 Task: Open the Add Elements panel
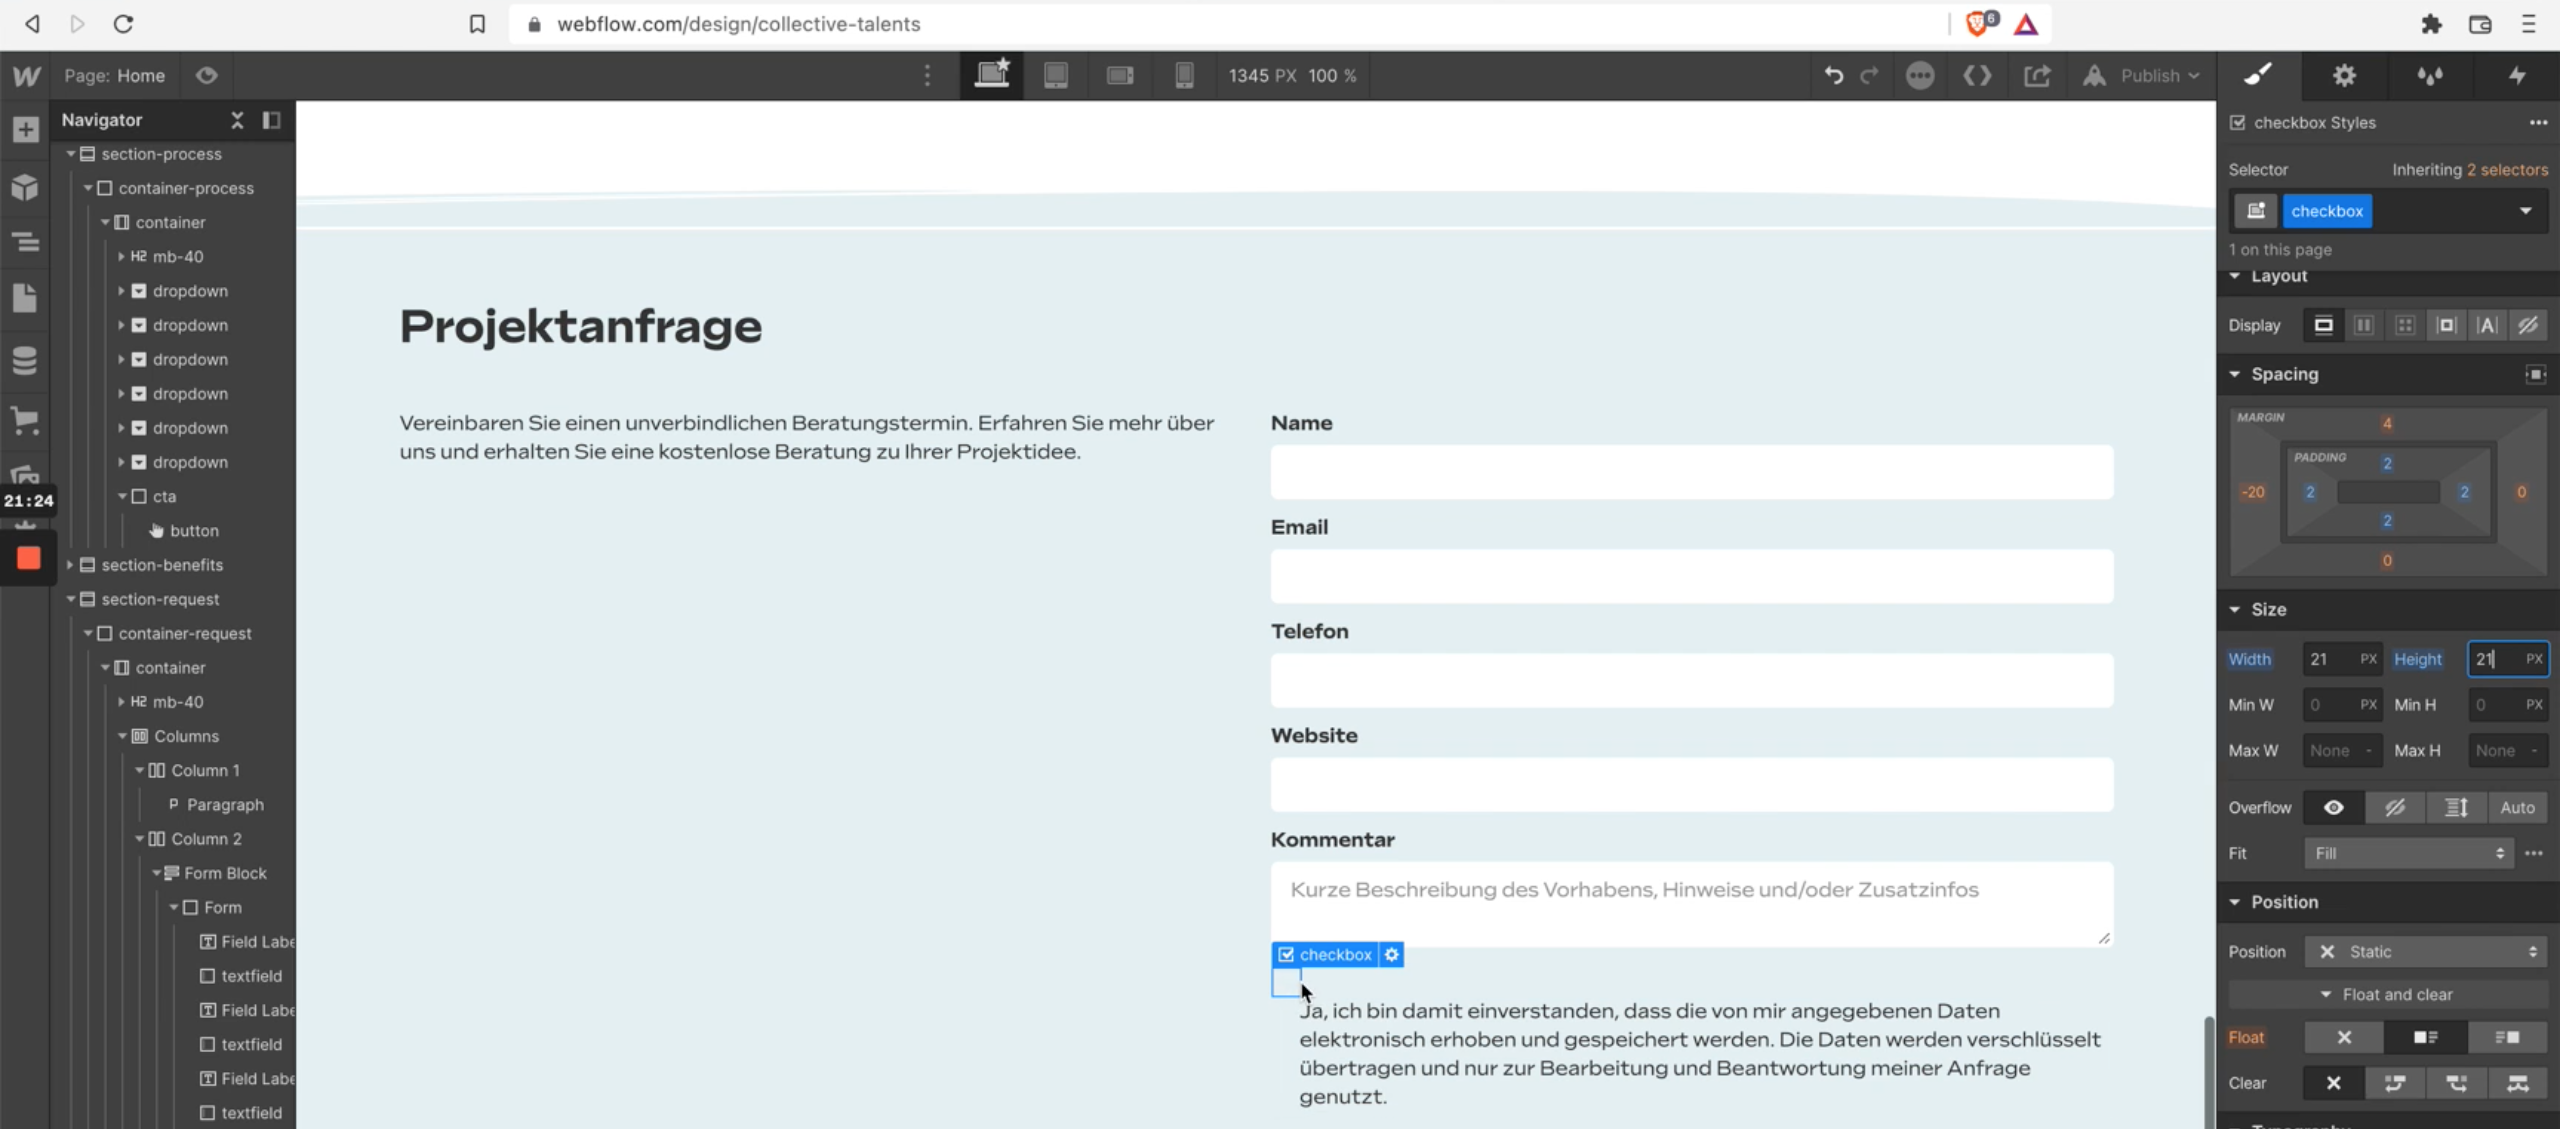pos(26,129)
